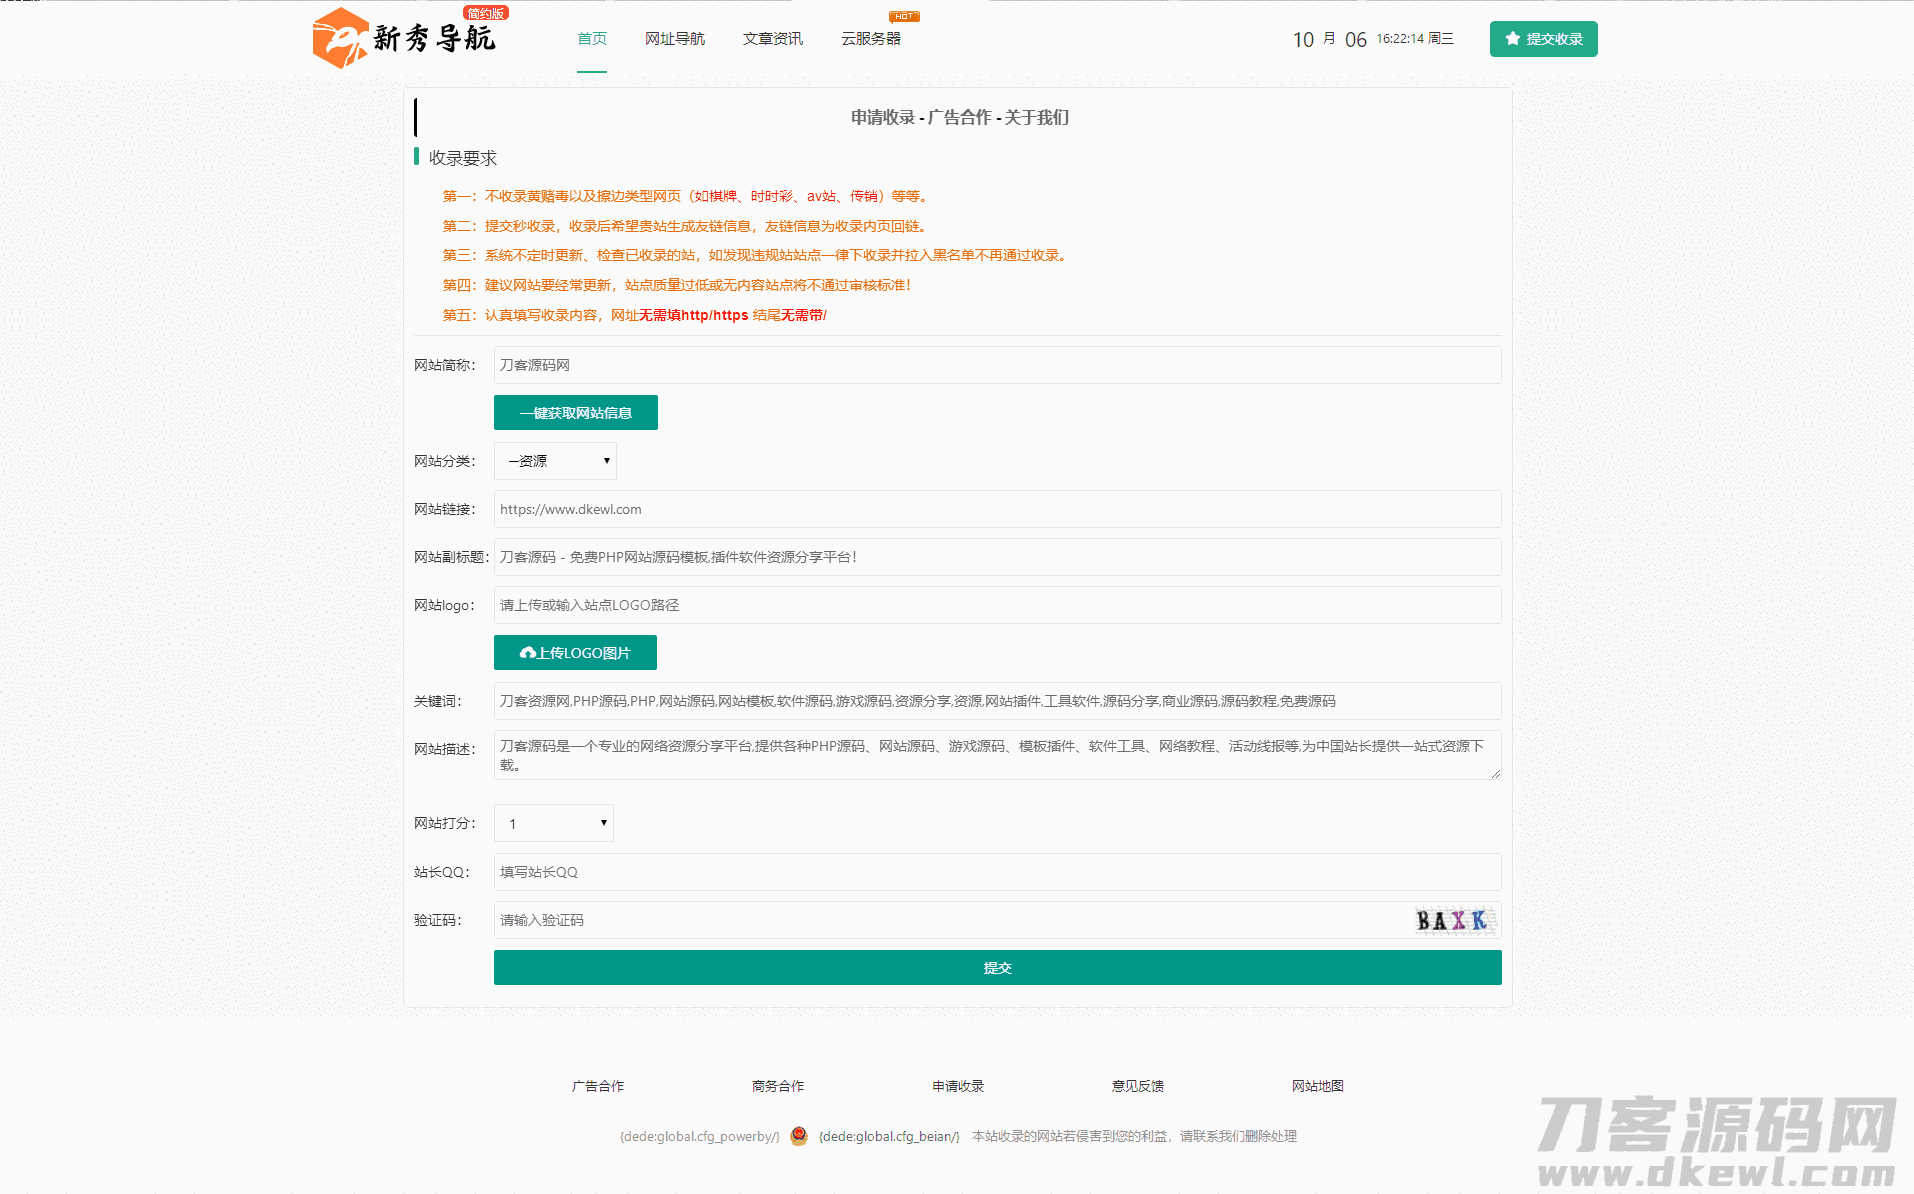Click the cloud upload icon on LOGO button
This screenshot has height=1194, width=1914.
(x=528, y=653)
